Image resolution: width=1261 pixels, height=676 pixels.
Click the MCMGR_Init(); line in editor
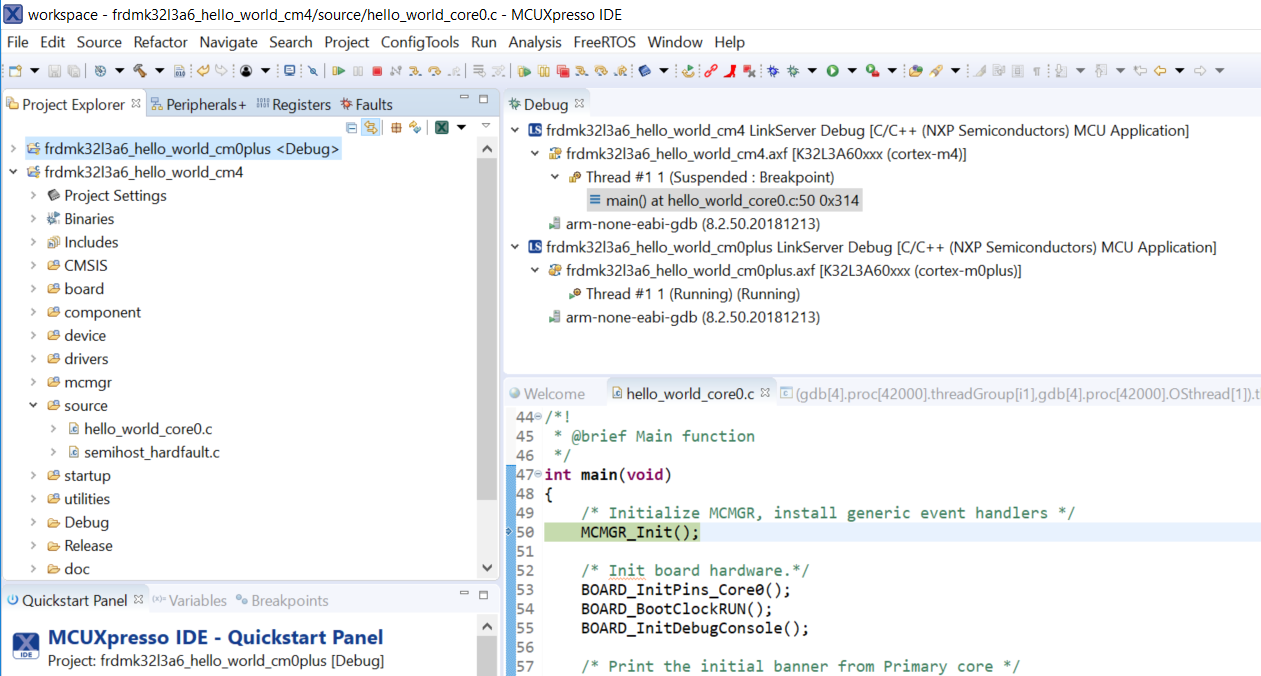click(x=640, y=532)
